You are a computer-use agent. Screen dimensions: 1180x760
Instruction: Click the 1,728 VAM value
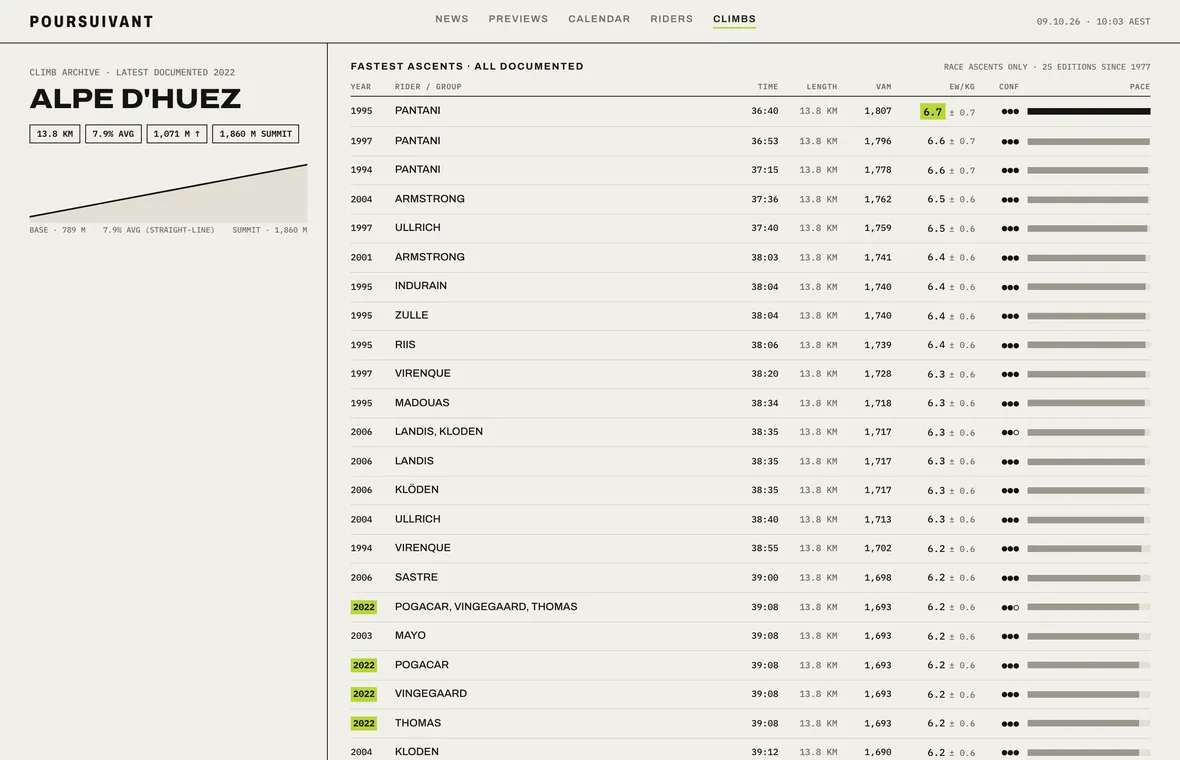pyautogui.click(x=877, y=374)
